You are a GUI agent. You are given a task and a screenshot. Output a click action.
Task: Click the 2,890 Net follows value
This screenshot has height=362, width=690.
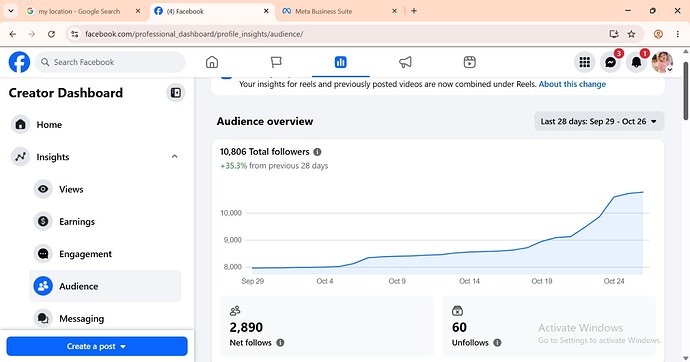[246, 327]
